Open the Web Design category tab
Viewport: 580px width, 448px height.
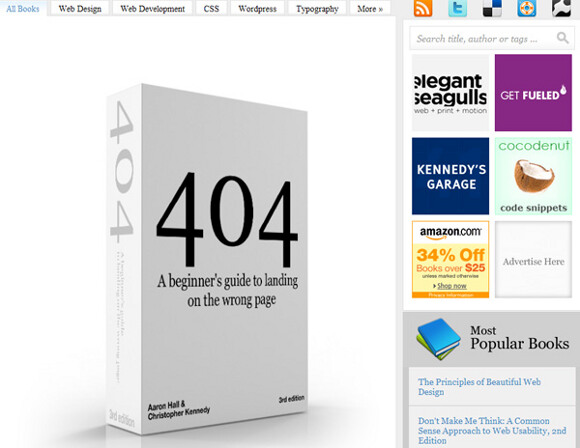pyautogui.click(x=80, y=9)
